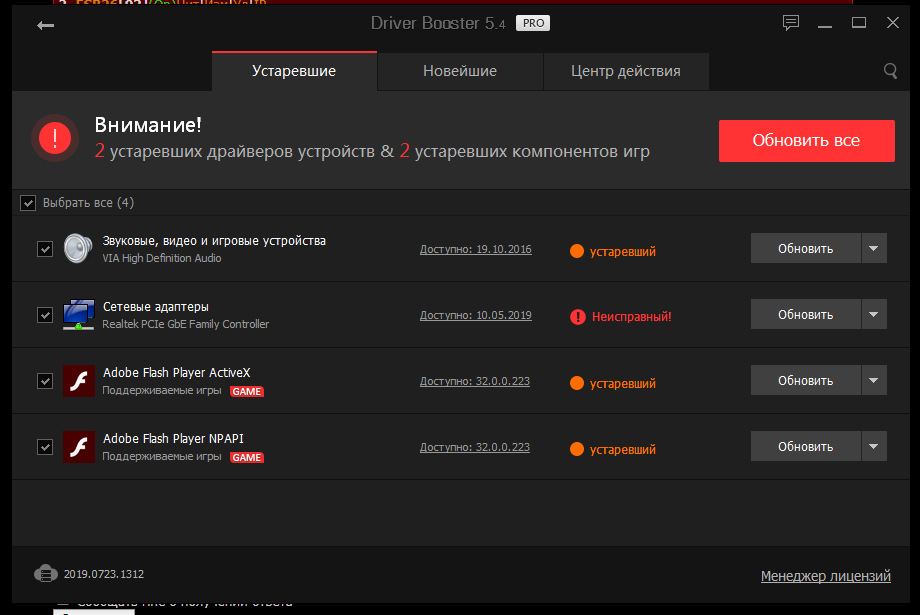920x615 pixels.
Task: Click 'устаревший' status for Flash Player NPAPI
Action: (623, 450)
